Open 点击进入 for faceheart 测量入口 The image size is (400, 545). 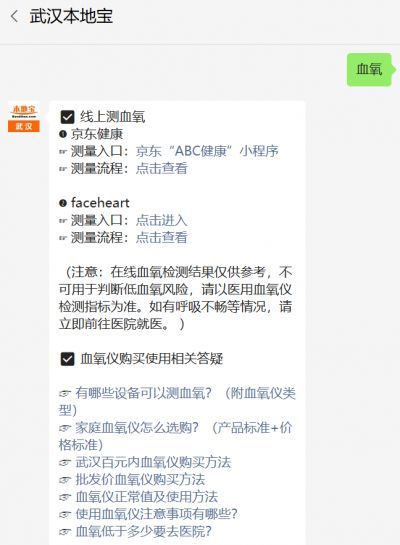(162, 220)
